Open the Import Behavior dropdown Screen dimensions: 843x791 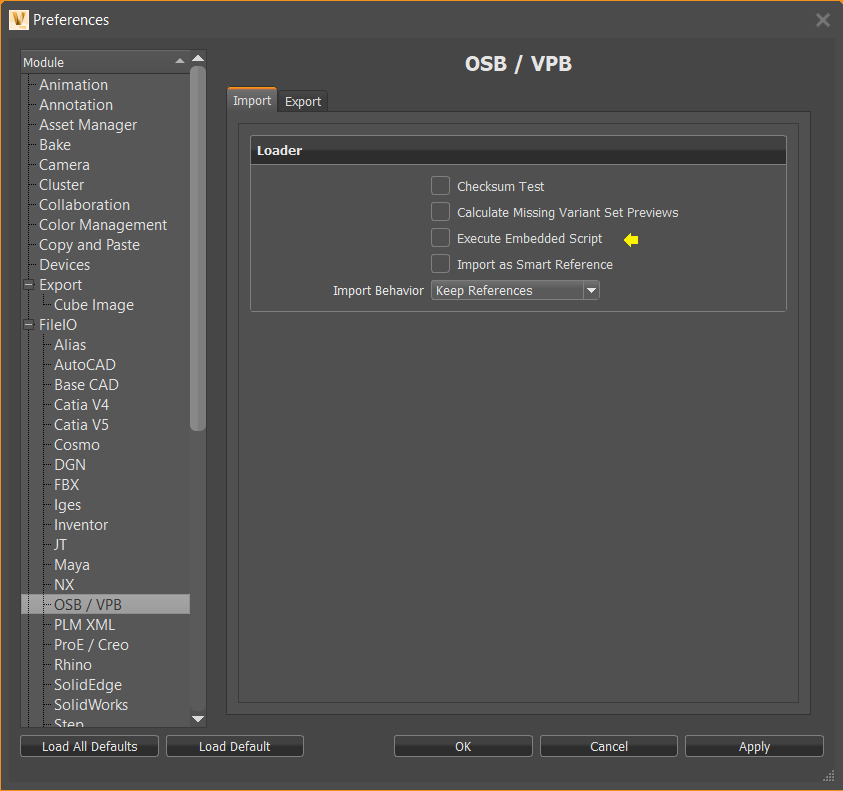(x=591, y=290)
